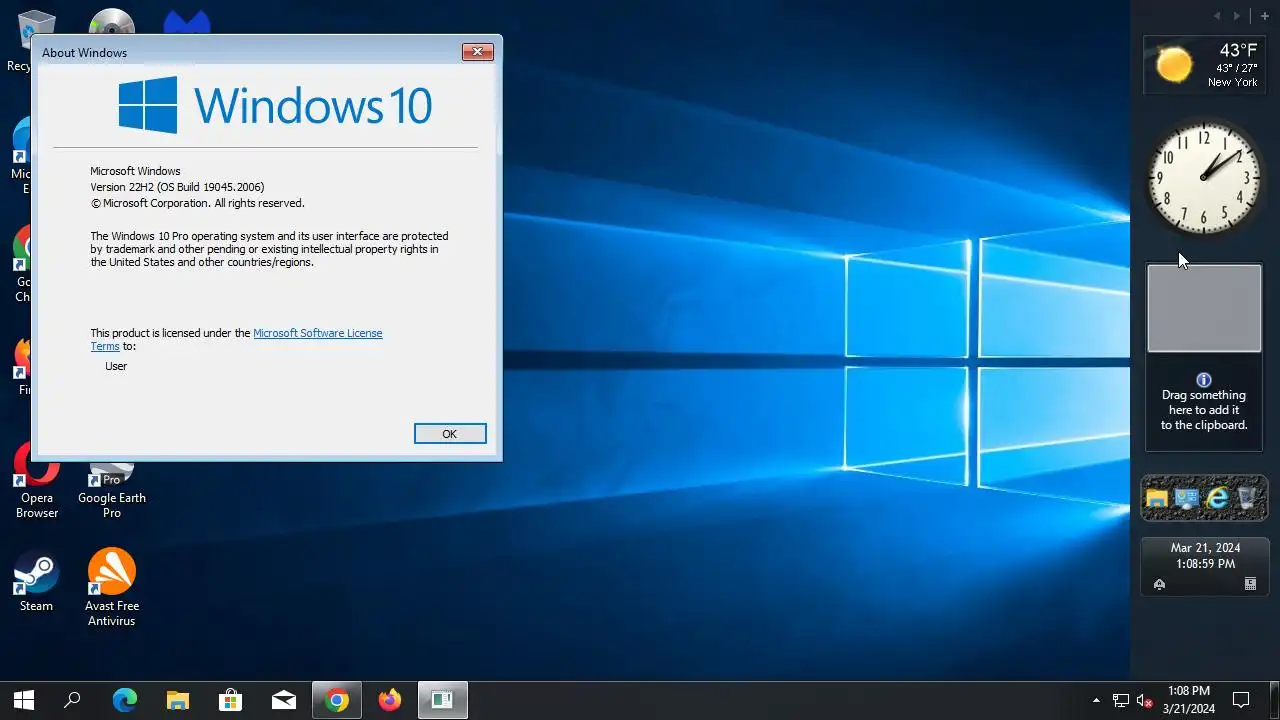
Task: Show hidden system tray icons
Action: (x=1096, y=700)
